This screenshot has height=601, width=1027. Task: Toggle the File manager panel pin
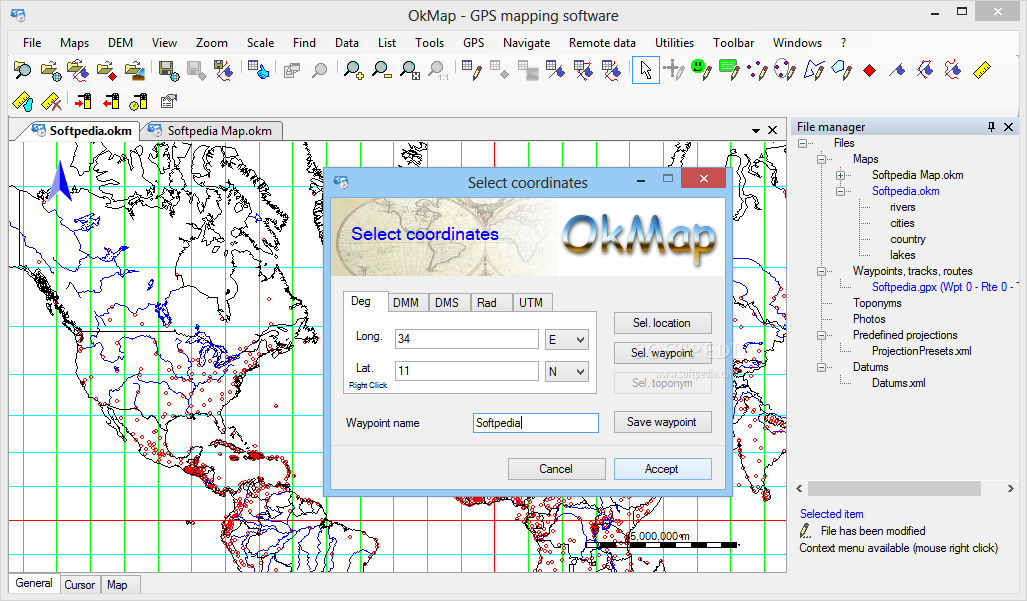pos(992,127)
